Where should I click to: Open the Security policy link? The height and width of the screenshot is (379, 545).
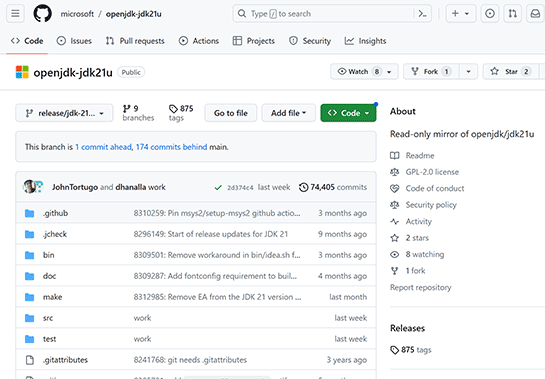coord(431,205)
